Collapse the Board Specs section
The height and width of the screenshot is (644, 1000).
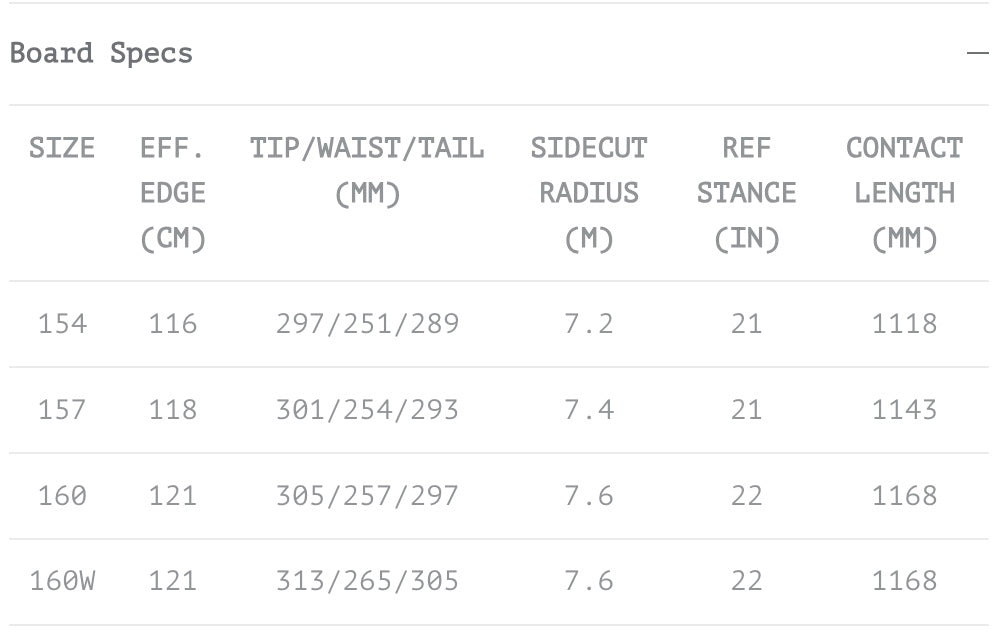(x=977, y=53)
